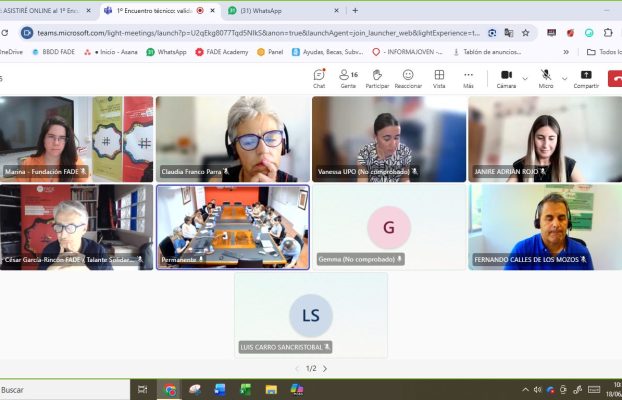Screen dimensions: 622x400
Task: Select Fernando Calles de los Mozos tile
Action: pos(545,227)
